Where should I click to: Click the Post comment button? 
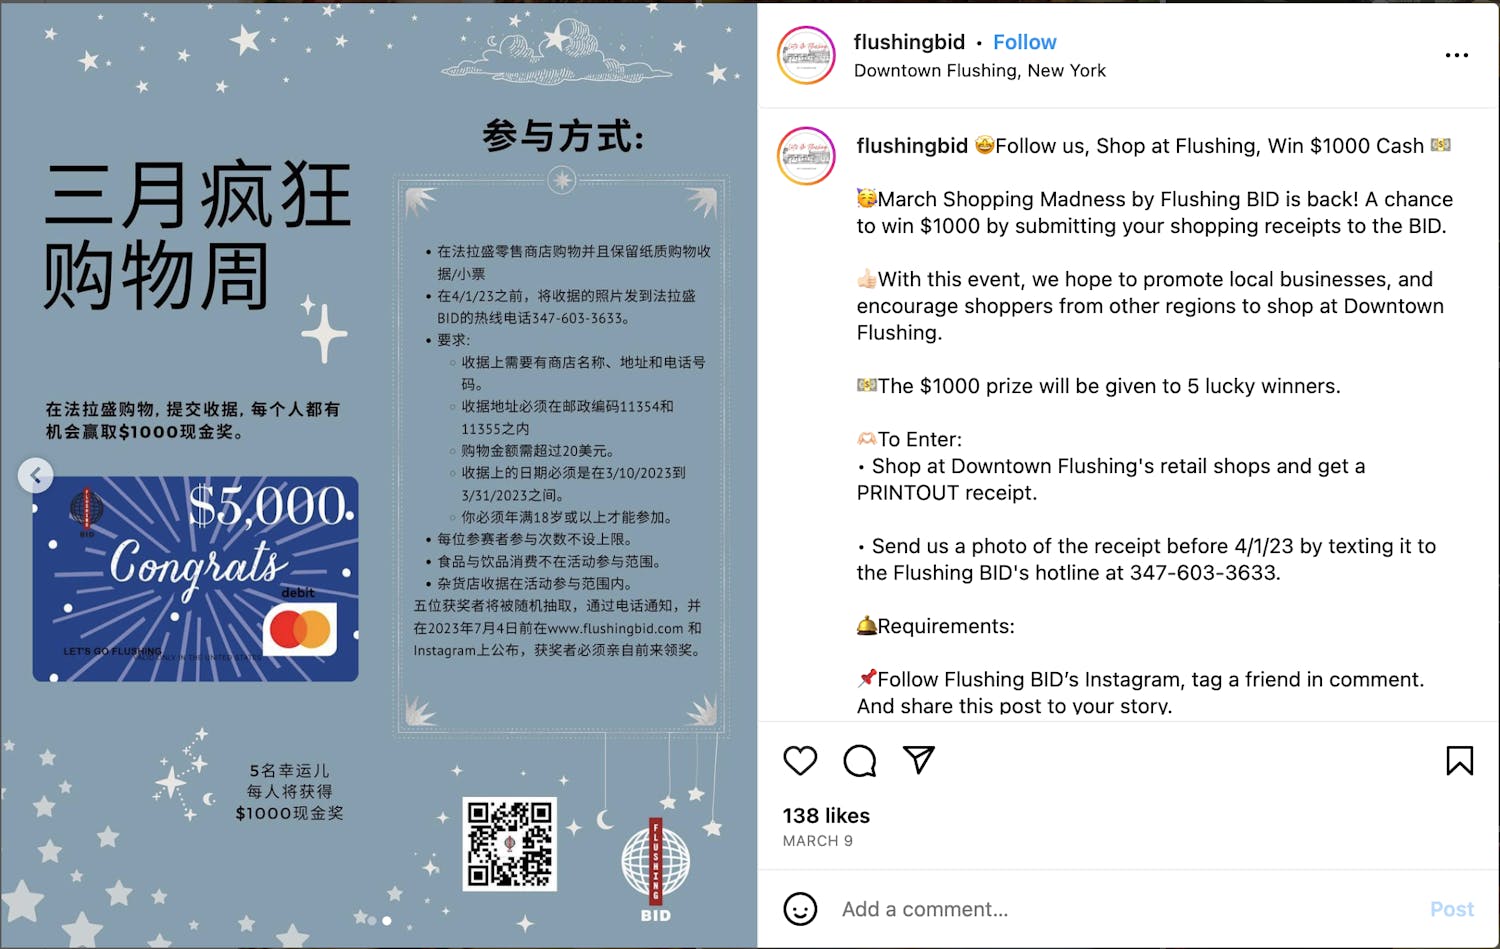(x=1451, y=909)
